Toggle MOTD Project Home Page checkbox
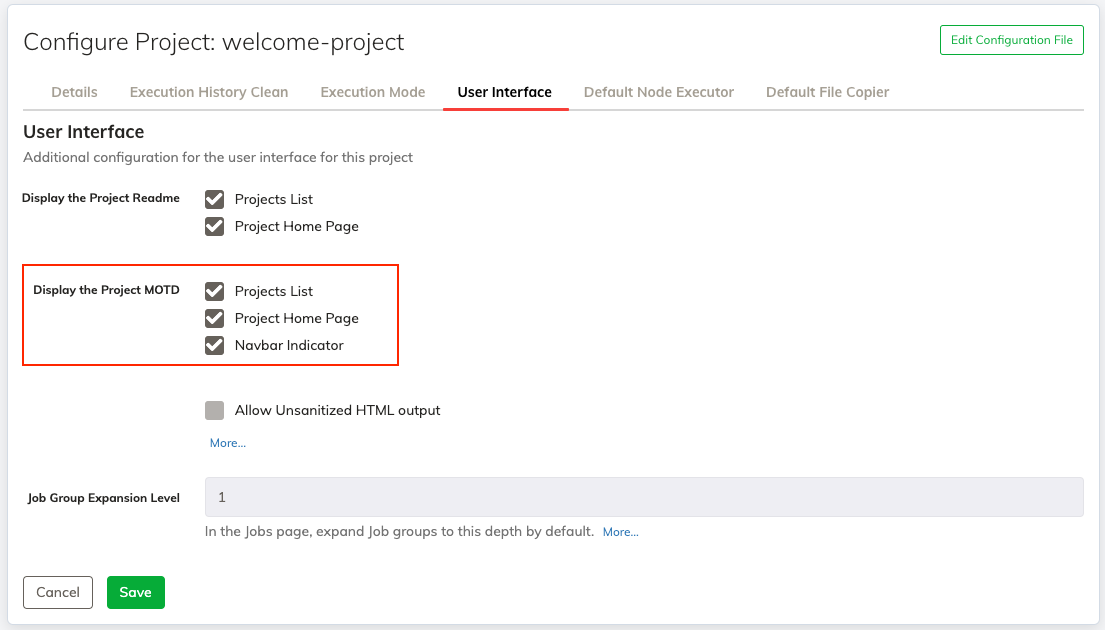This screenshot has height=630, width=1105. pos(214,319)
